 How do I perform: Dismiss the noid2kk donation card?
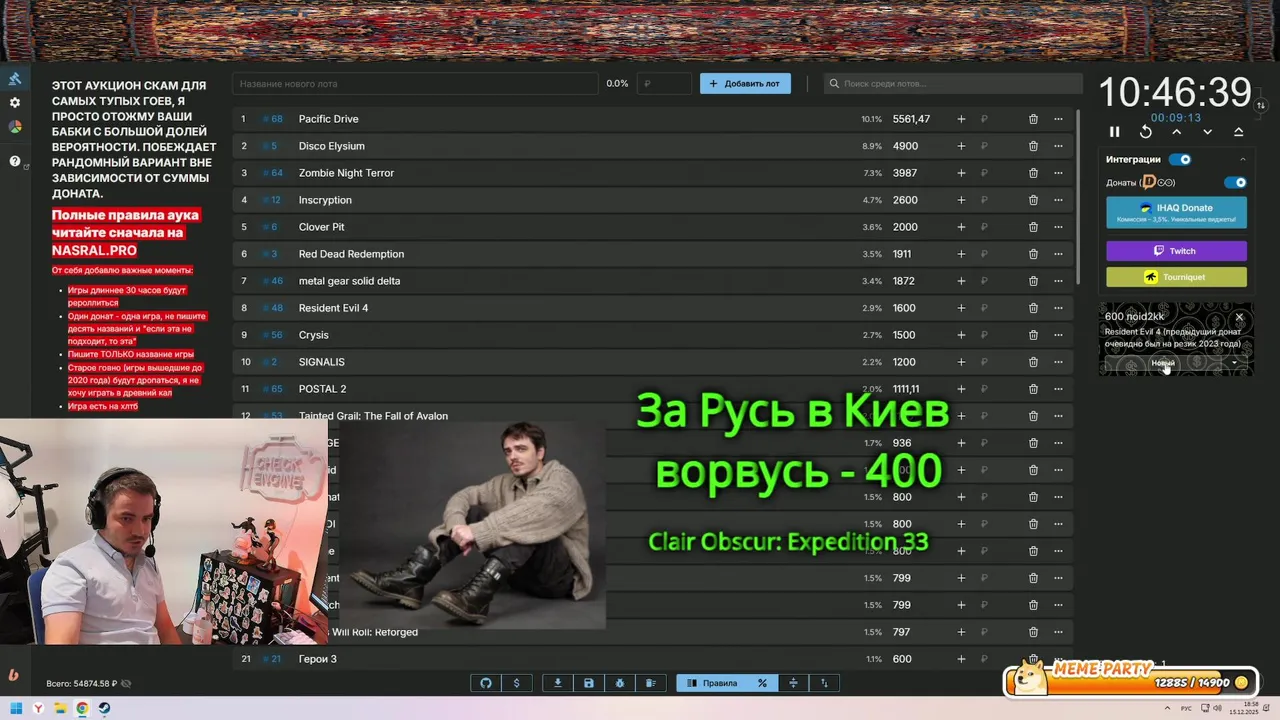[x=1239, y=317]
